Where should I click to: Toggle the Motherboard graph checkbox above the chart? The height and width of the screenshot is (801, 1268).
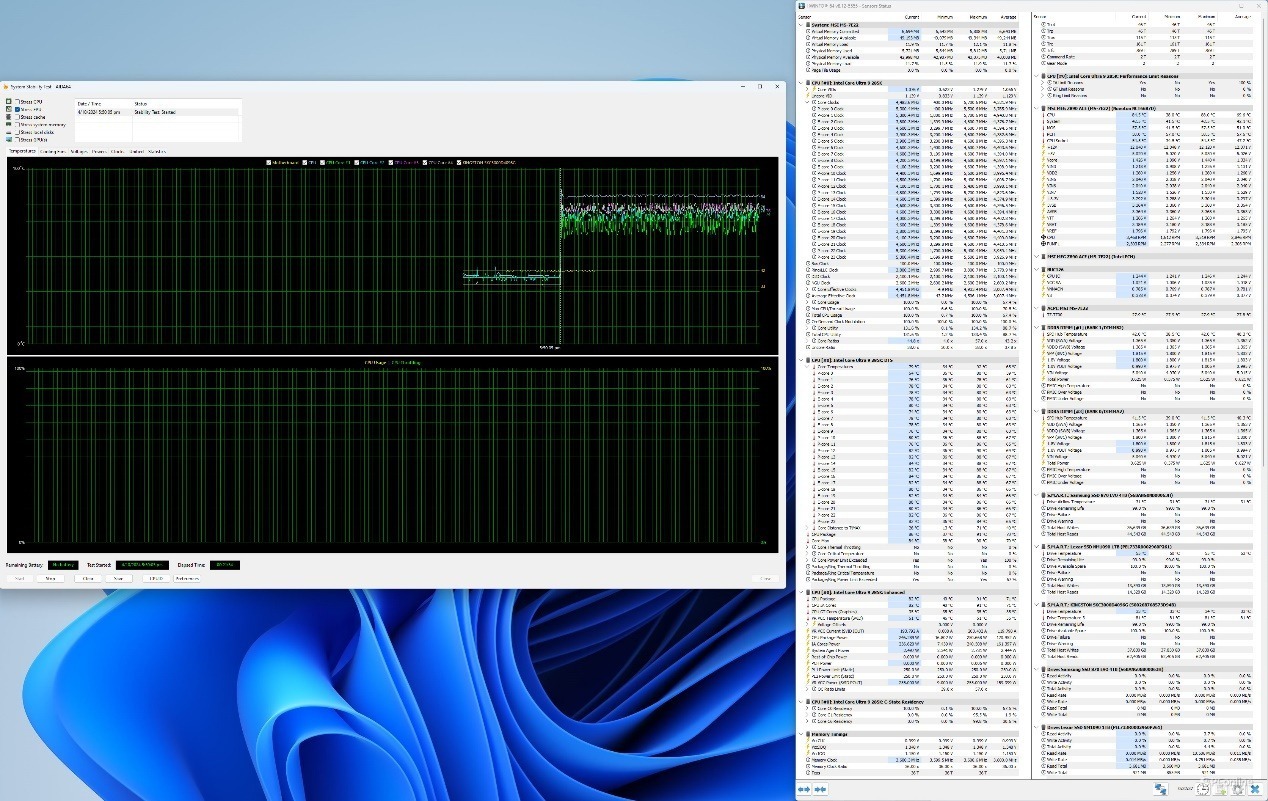tap(267, 162)
